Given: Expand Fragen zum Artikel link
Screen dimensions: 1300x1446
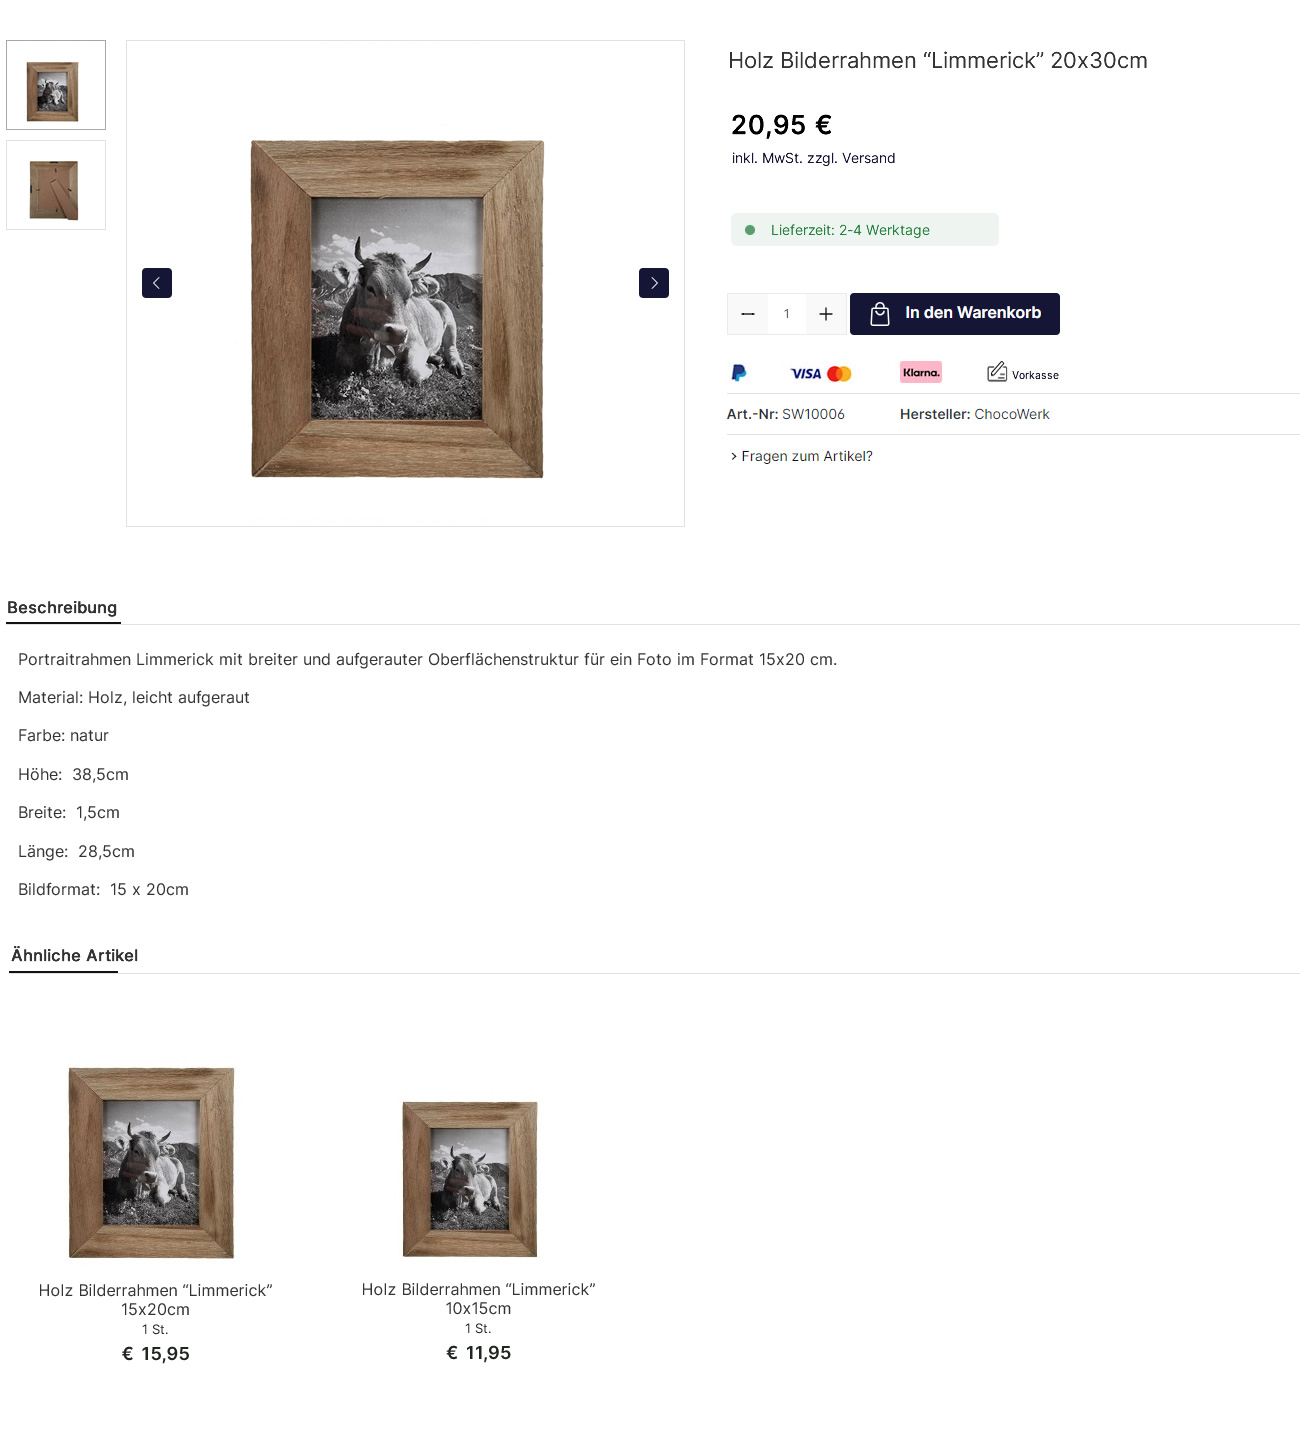Looking at the screenshot, I should click(x=802, y=456).
